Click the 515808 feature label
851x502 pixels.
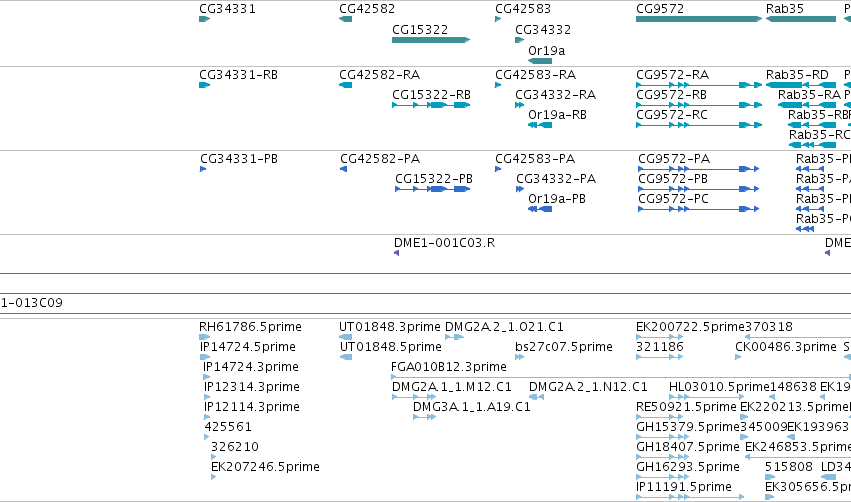click(789, 467)
